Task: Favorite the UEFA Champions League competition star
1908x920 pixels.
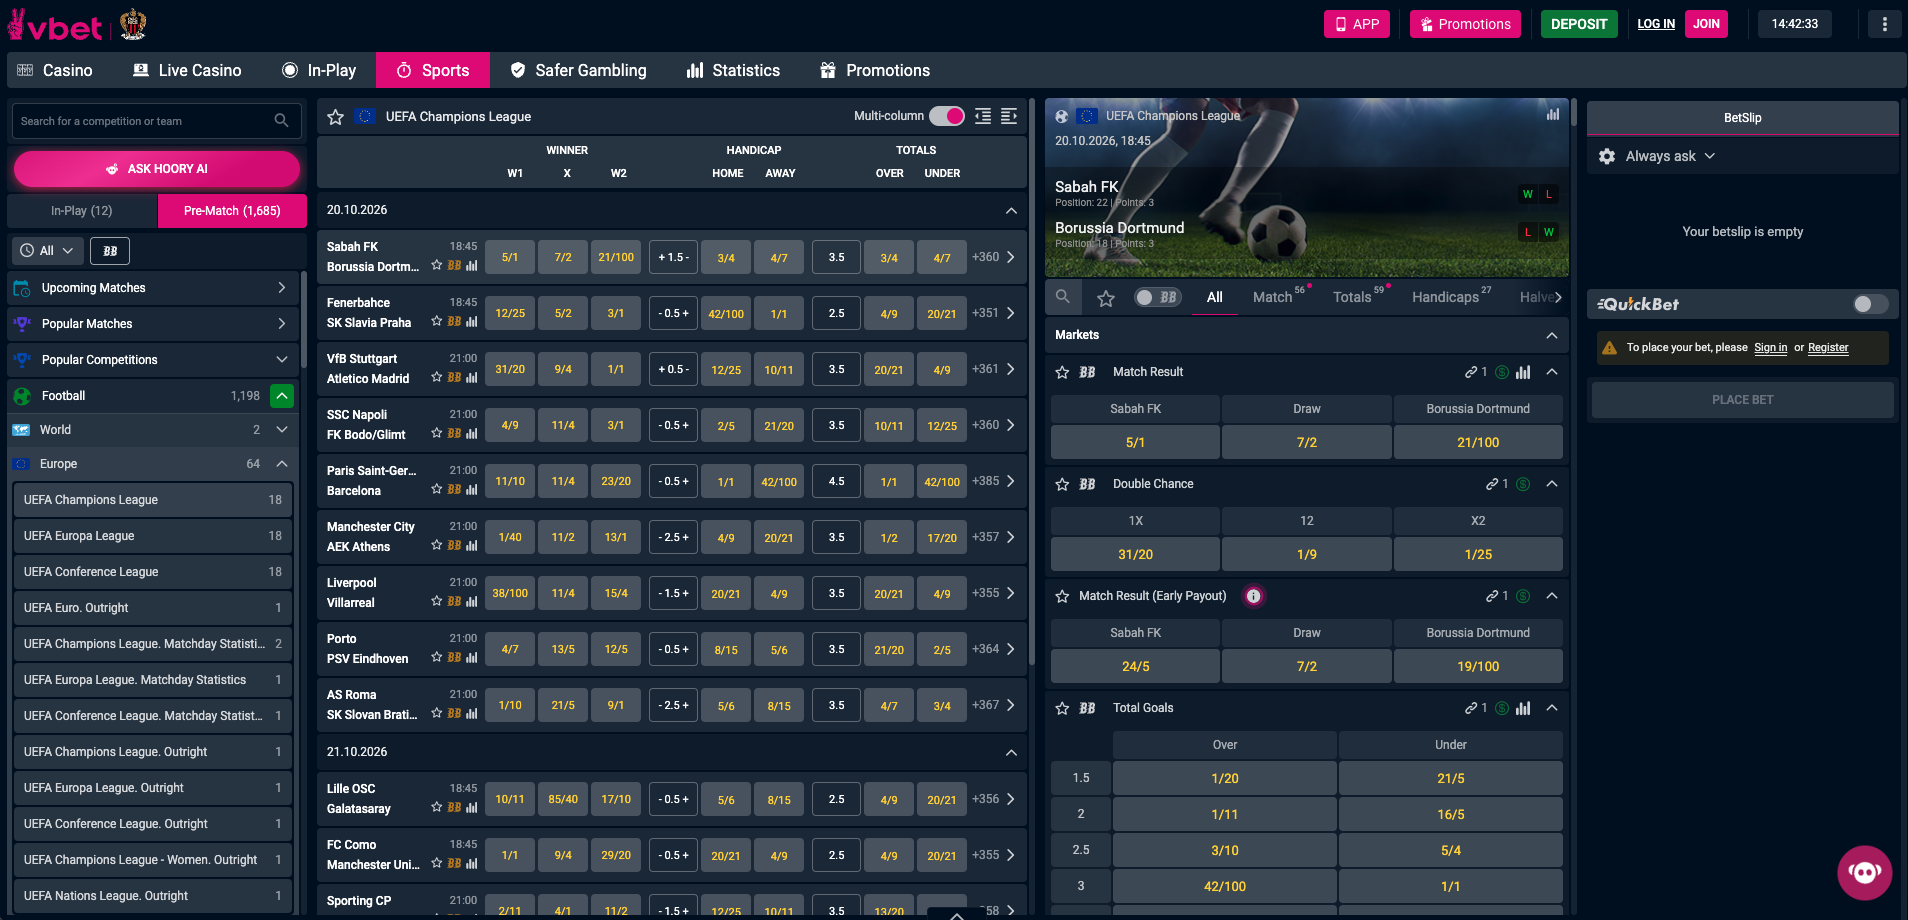Action: 336,117
